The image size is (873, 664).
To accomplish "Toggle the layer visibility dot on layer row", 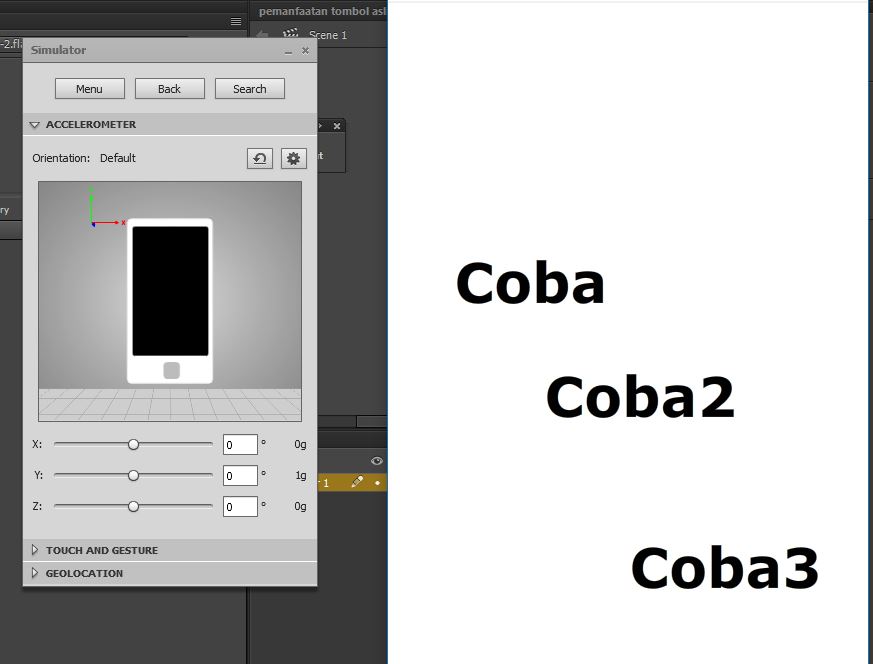I will click(x=377, y=483).
